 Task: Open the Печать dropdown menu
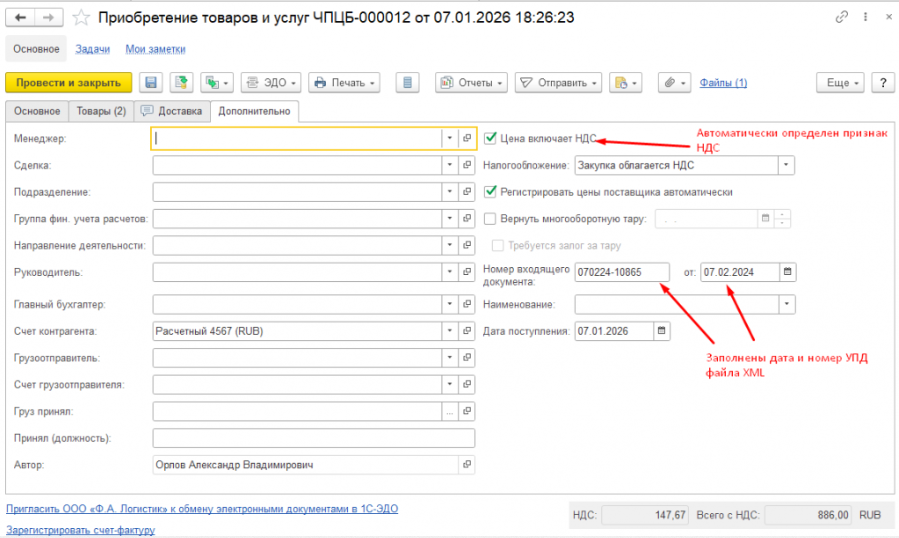345,83
